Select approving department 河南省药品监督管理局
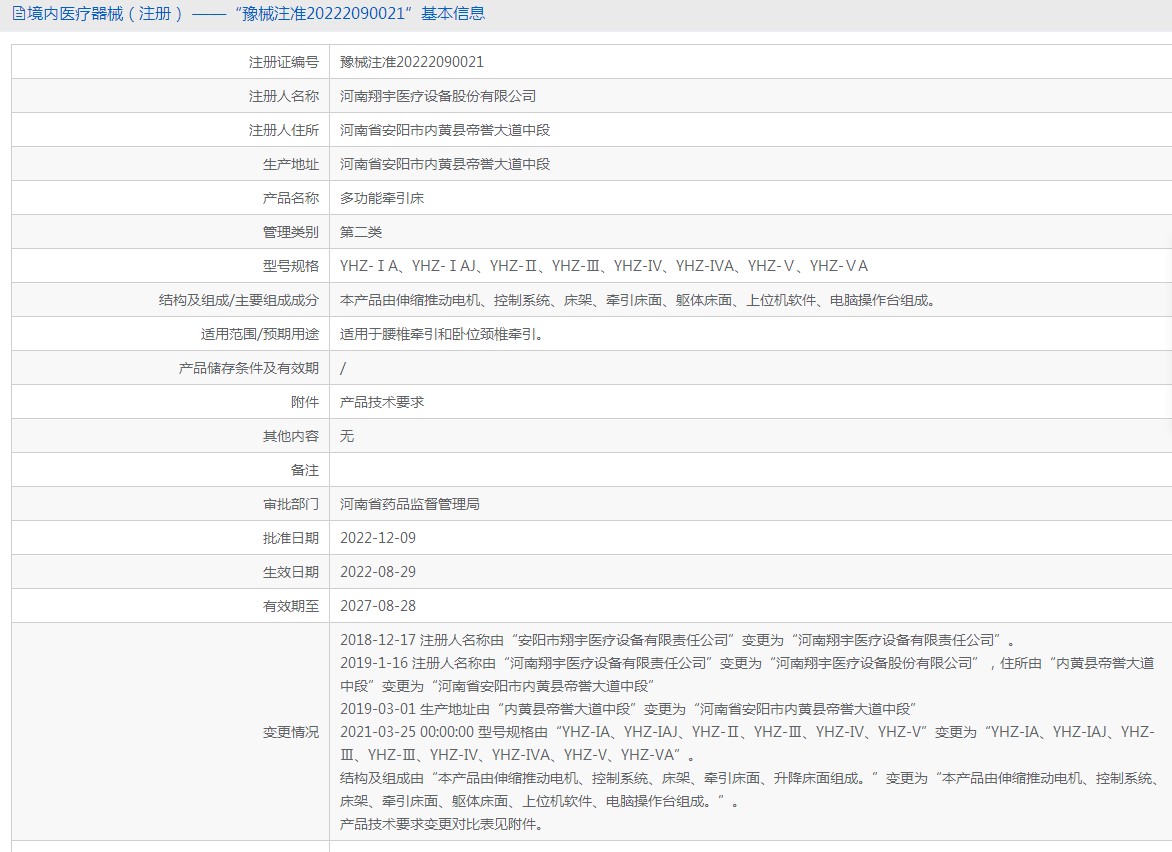The height and width of the screenshot is (852, 1172). click(410, 504)
